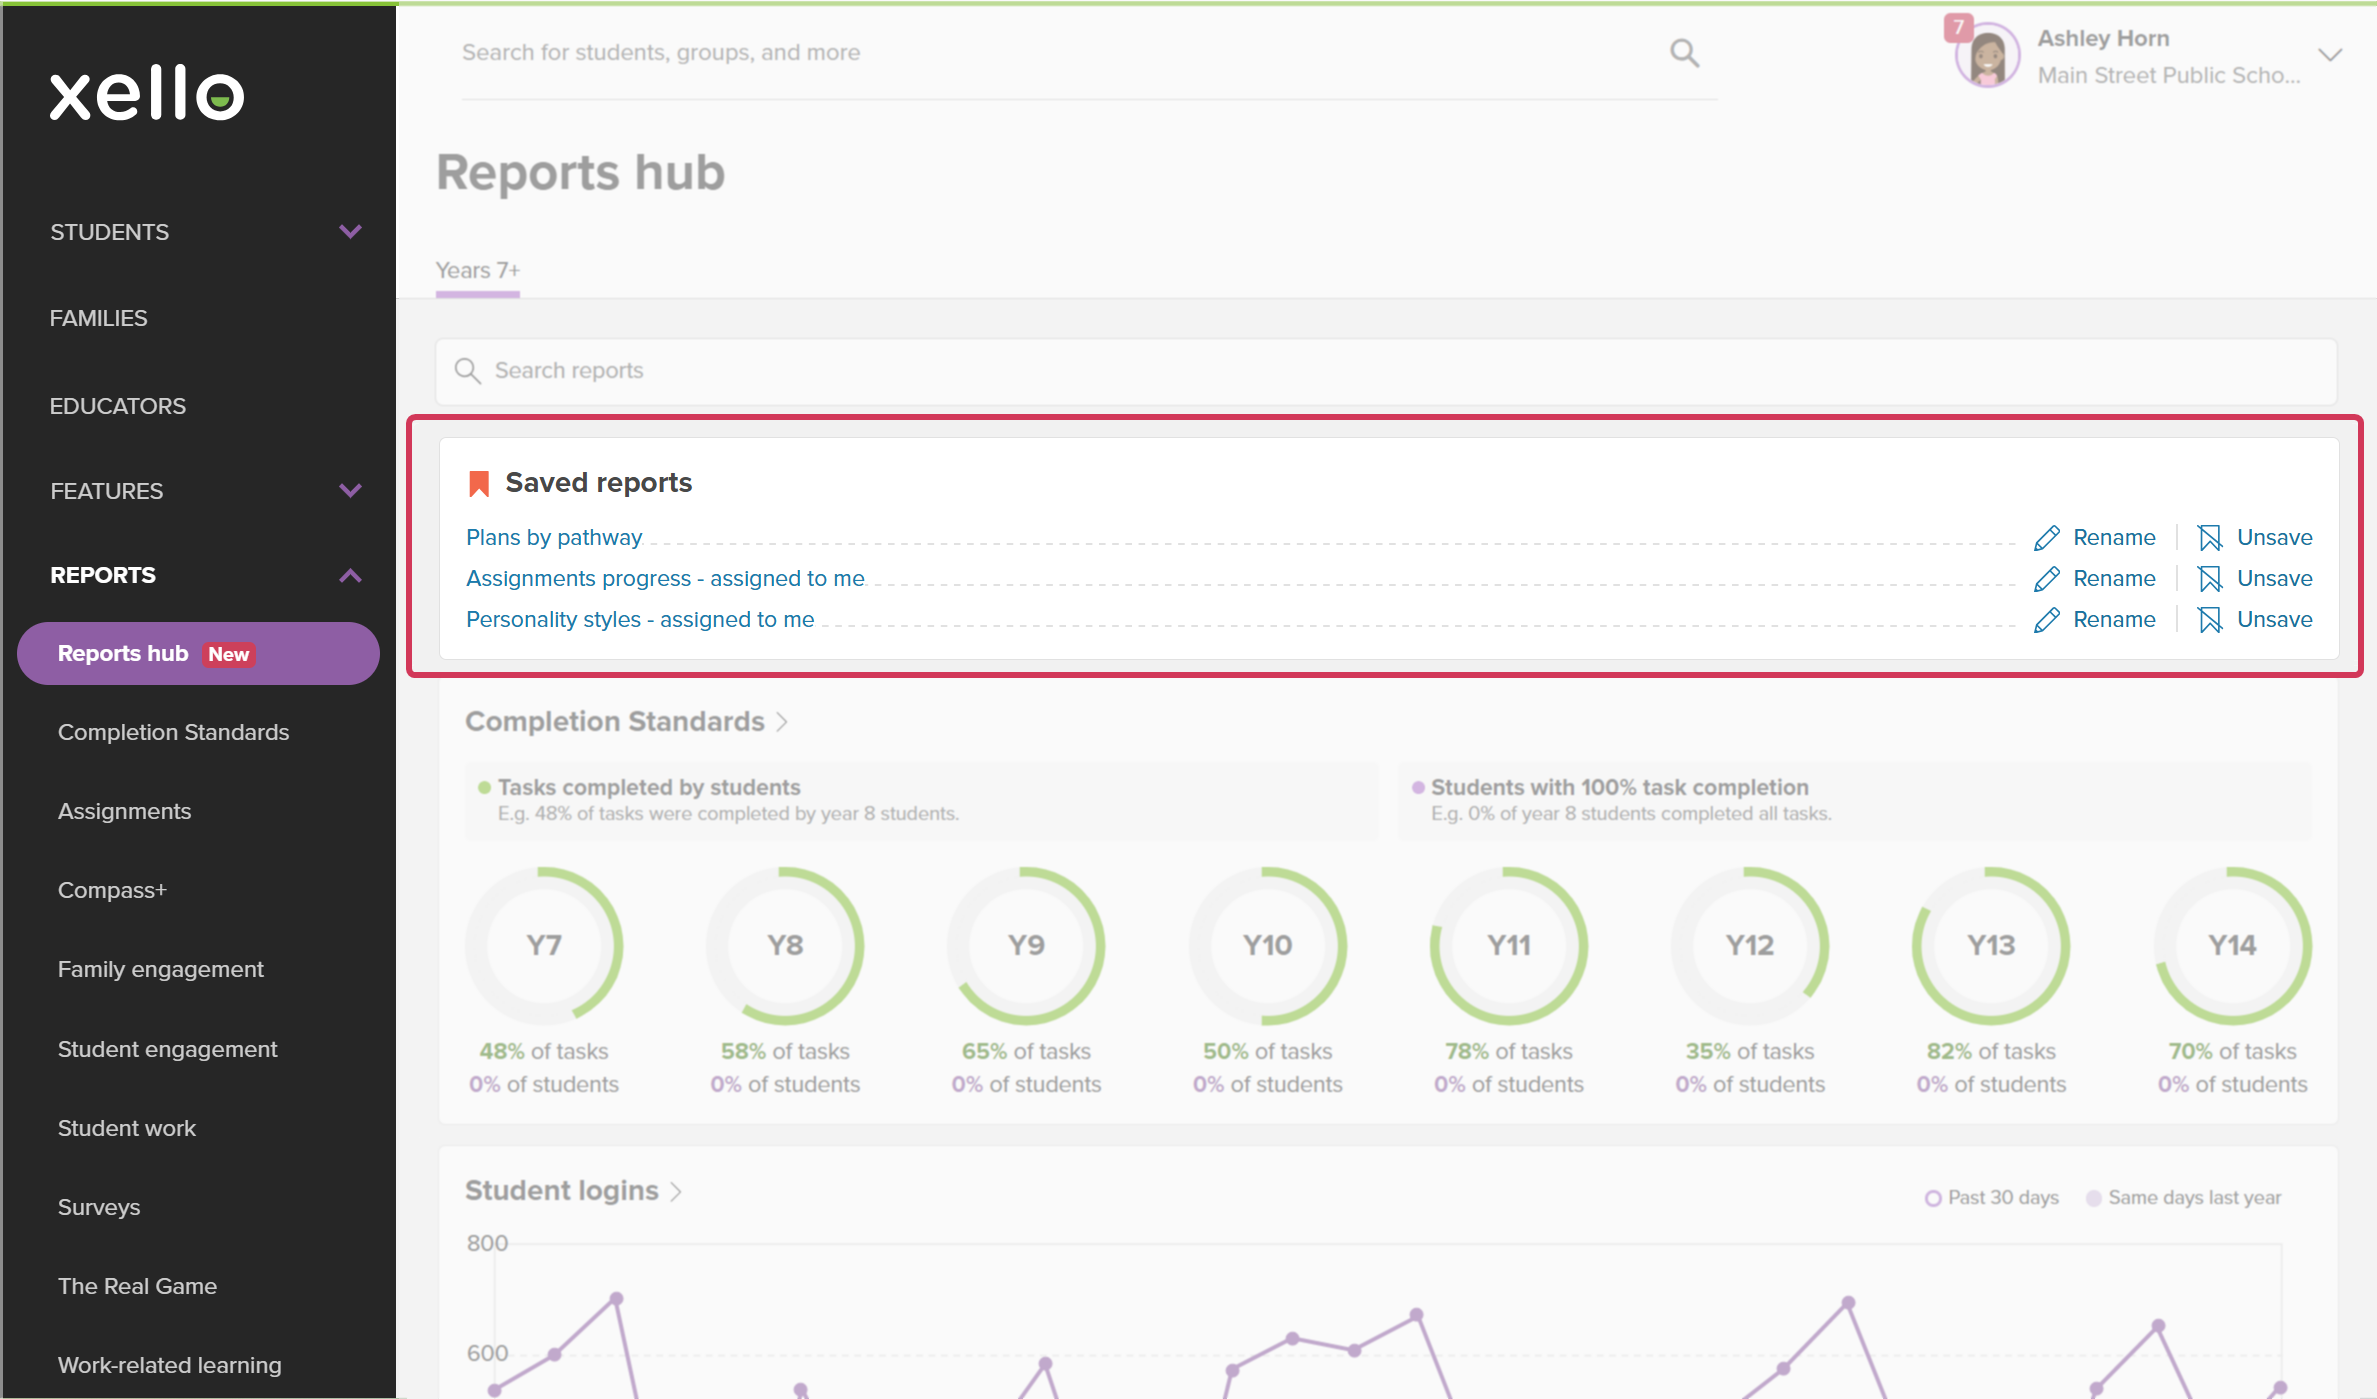The width and height of the screenshot is (2377, 1399).
Task: Open the Completion Standards section heading
Action: point(615,722)
